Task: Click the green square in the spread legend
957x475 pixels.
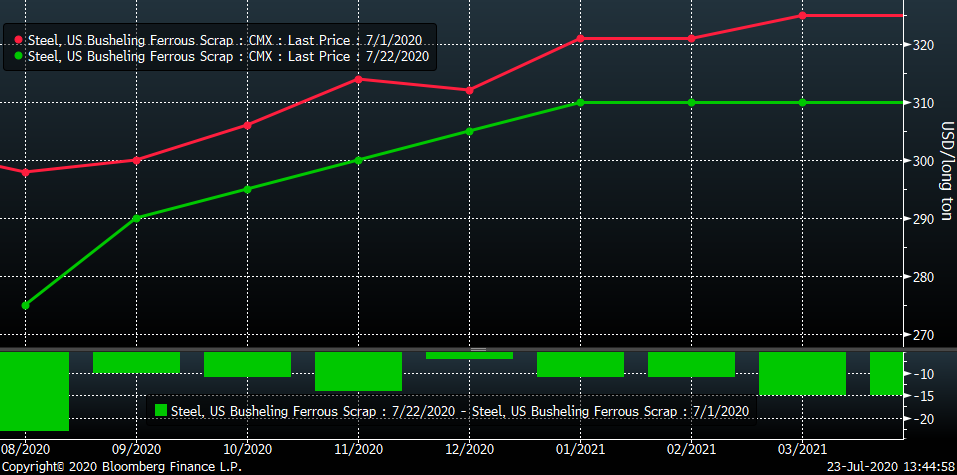Action: [159, 410]
